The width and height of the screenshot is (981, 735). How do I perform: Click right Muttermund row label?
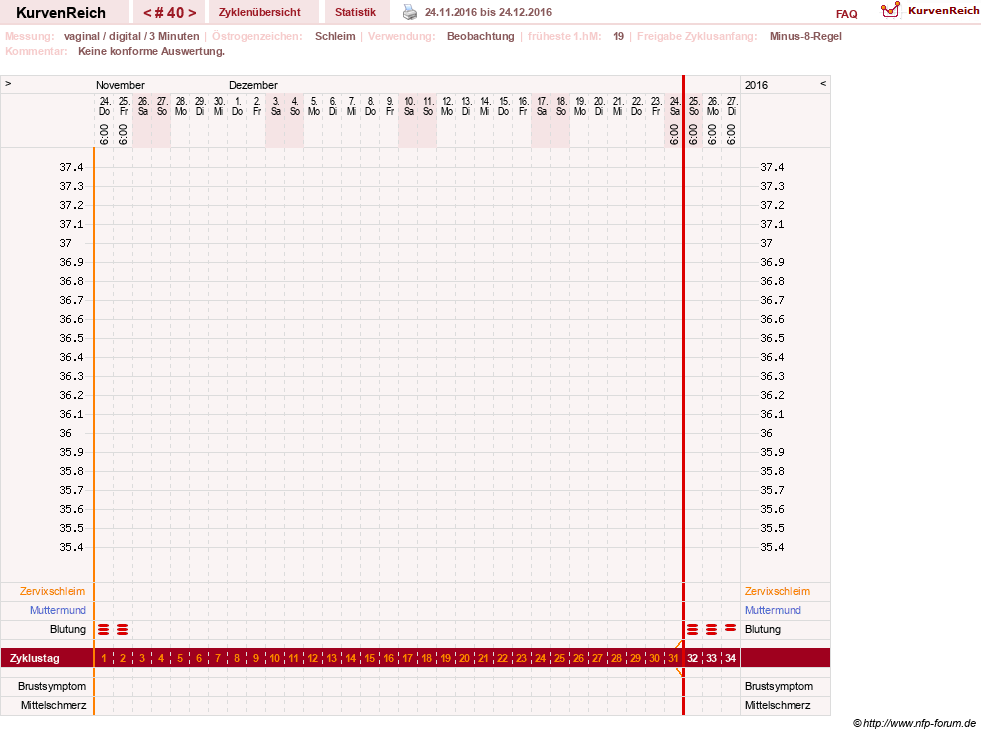[x=773, y=610]
